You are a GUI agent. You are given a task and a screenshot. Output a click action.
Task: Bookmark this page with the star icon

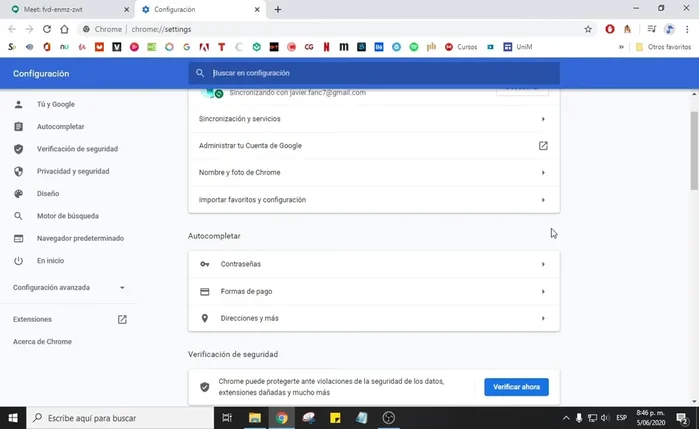pos(588,29)
